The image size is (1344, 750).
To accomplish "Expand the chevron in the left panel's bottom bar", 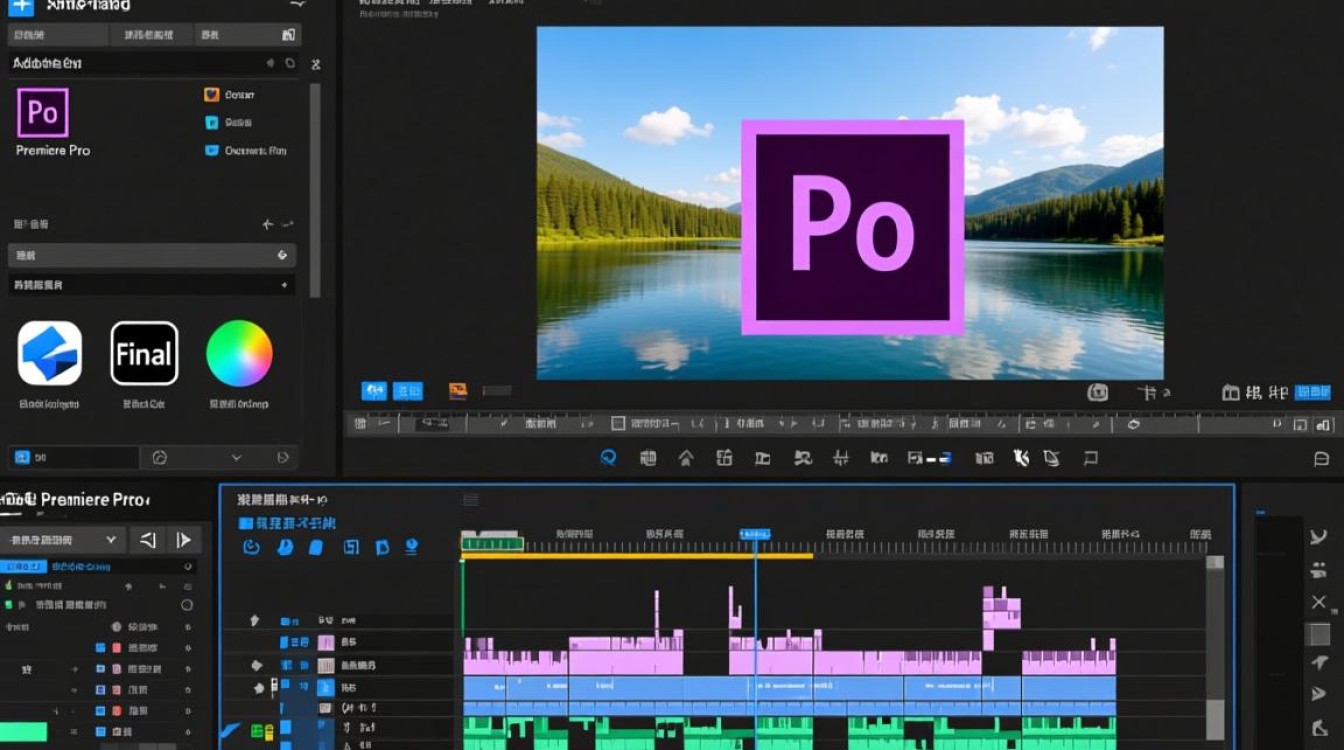I will point(237,458).
